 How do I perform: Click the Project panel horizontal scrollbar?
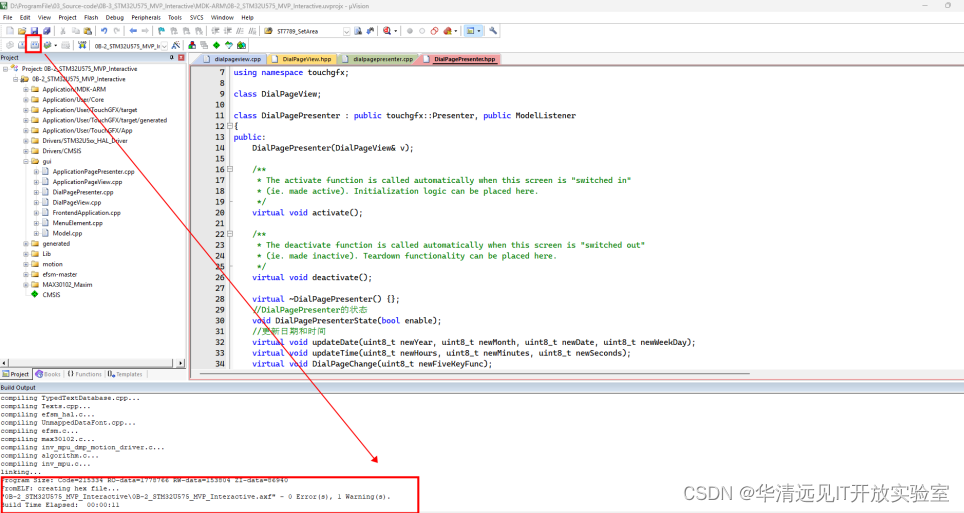92,363
